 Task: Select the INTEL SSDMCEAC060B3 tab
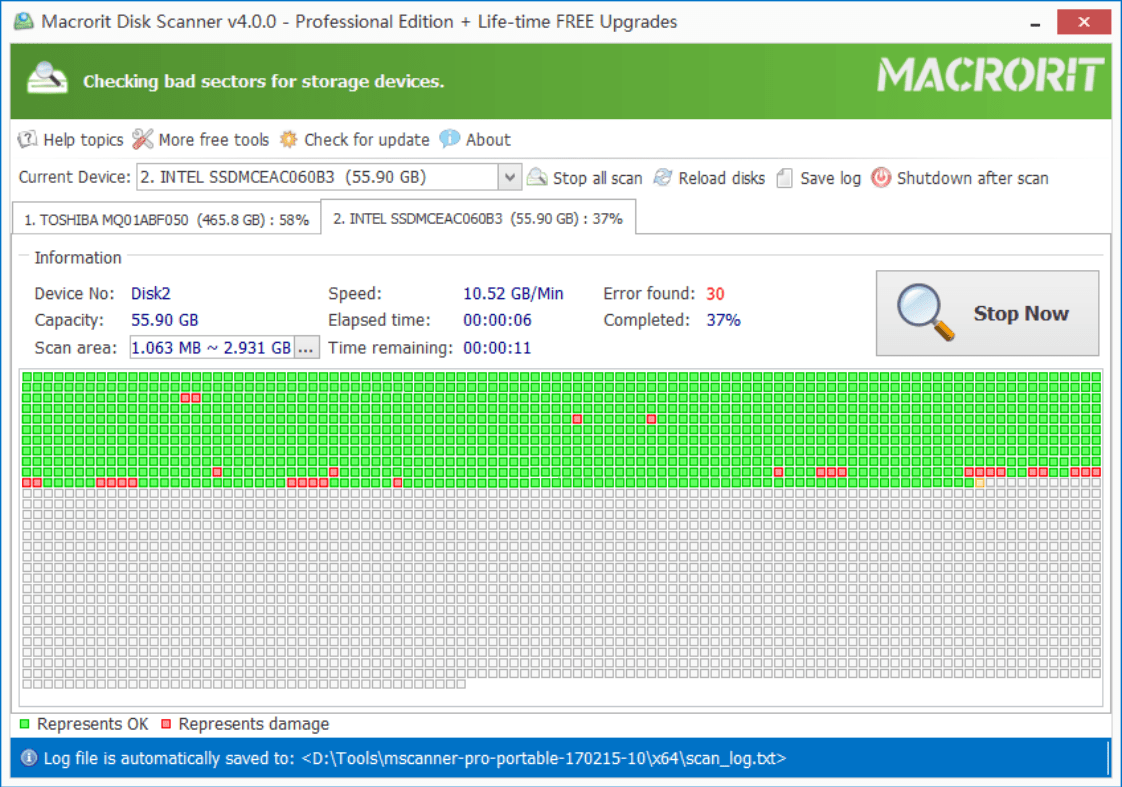click(478, 217)
